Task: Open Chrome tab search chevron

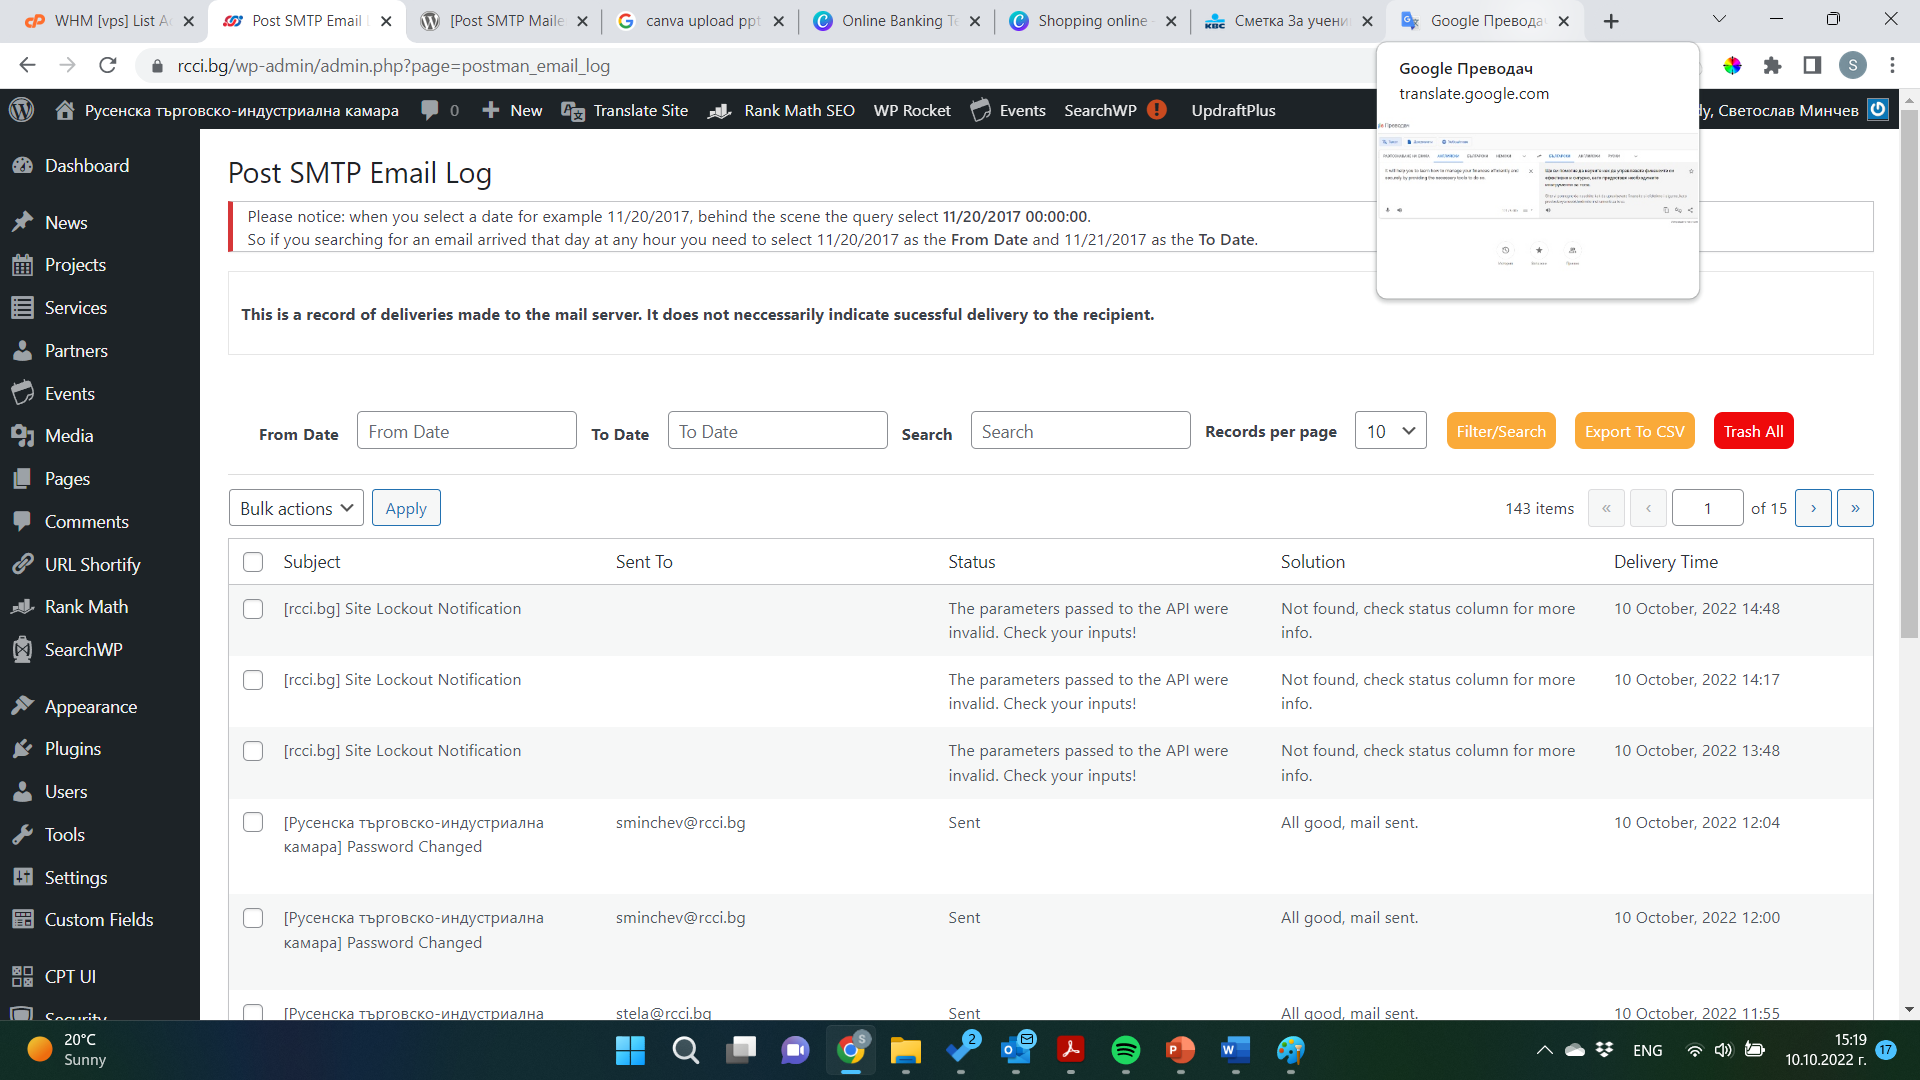Action: pyautogui.click(x=1719, y=20)
